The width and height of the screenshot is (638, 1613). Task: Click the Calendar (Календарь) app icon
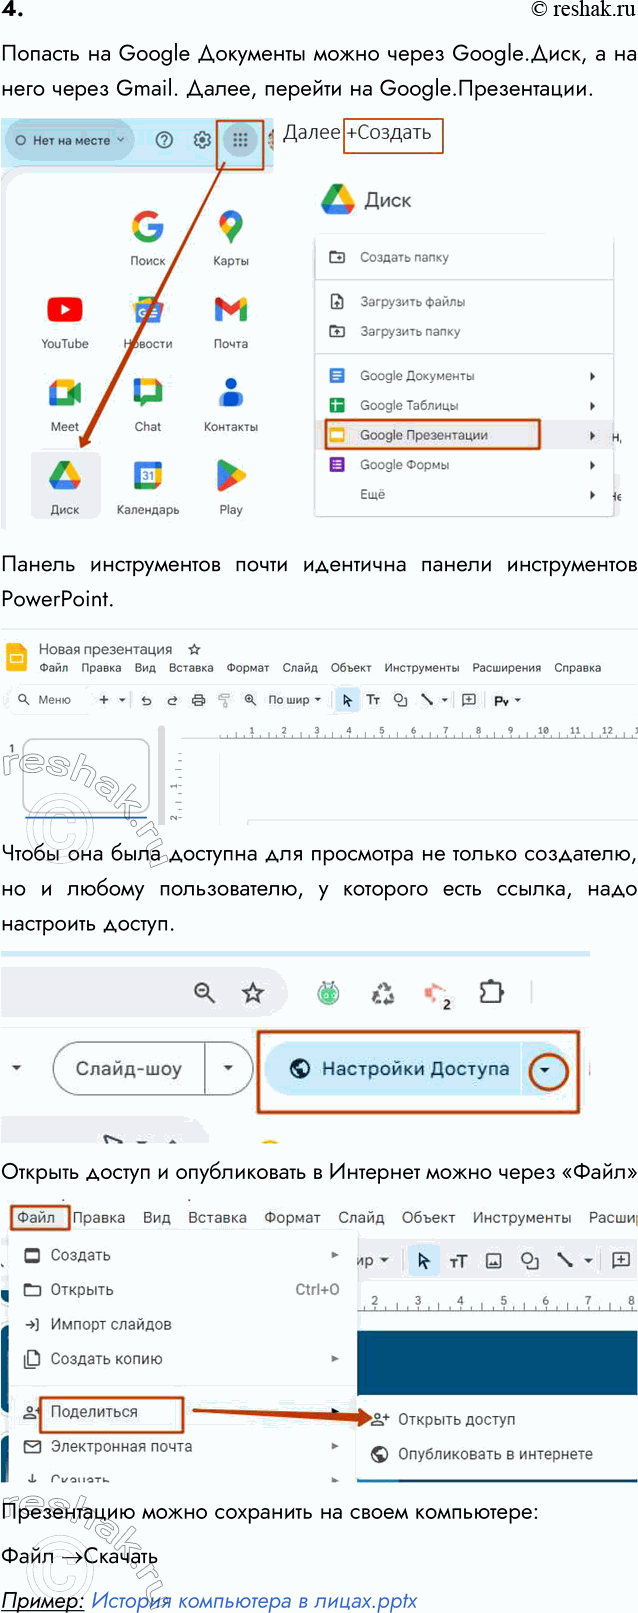tap(148, 477)
